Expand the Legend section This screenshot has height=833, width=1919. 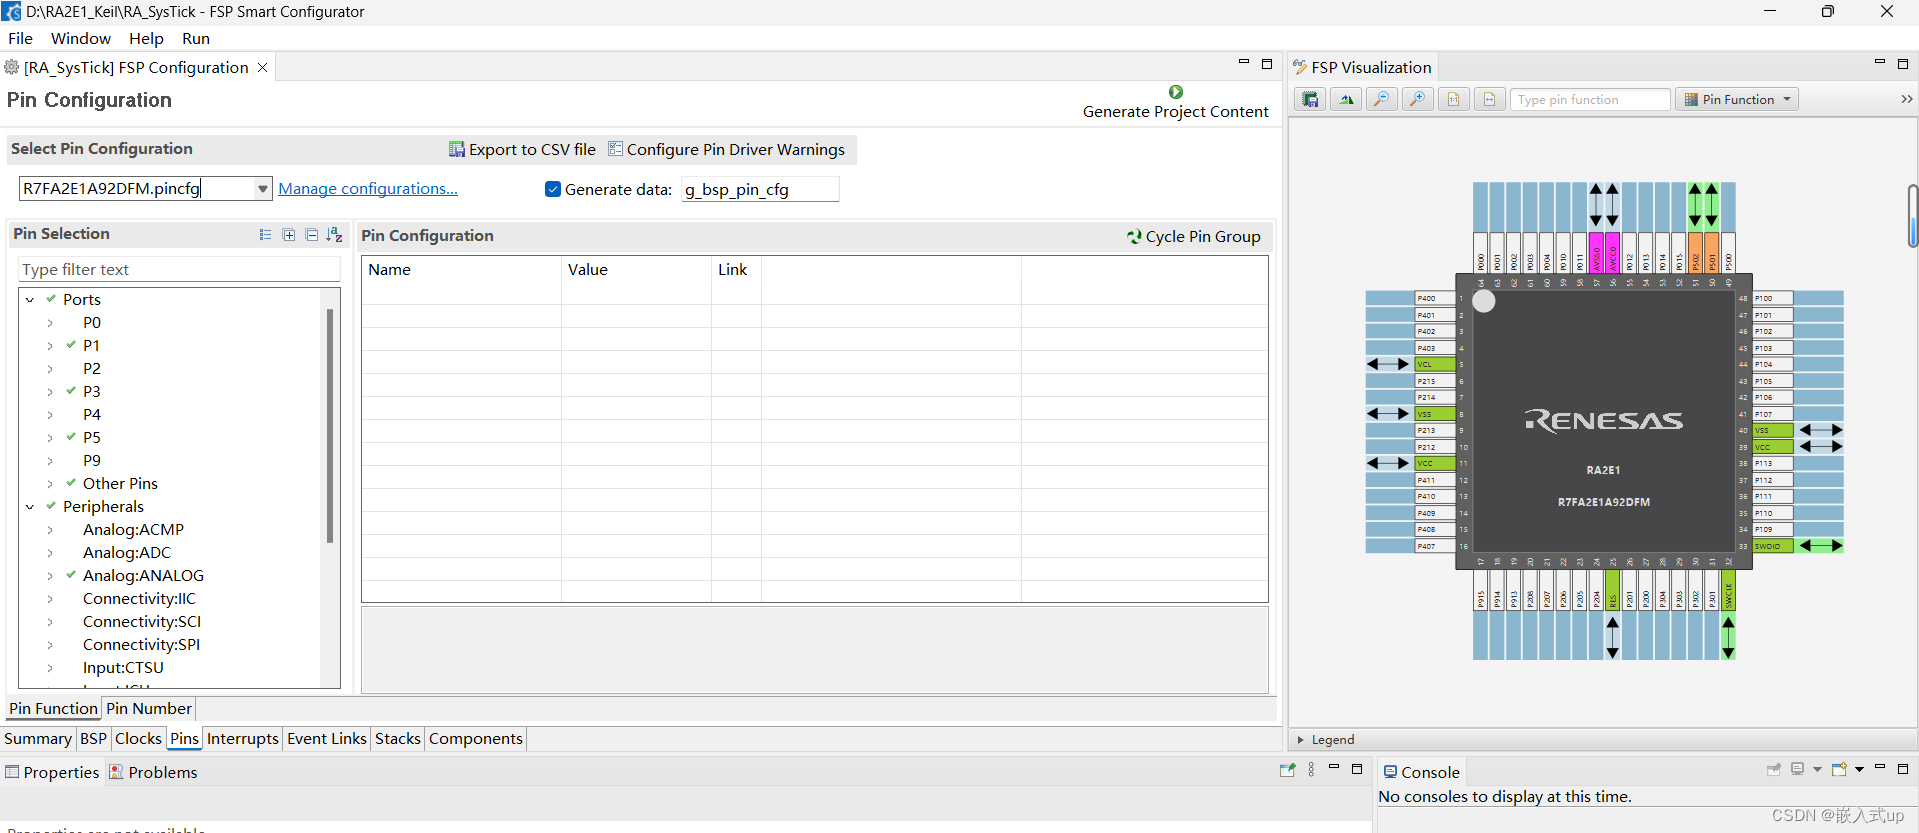[x=1300, y=740]
